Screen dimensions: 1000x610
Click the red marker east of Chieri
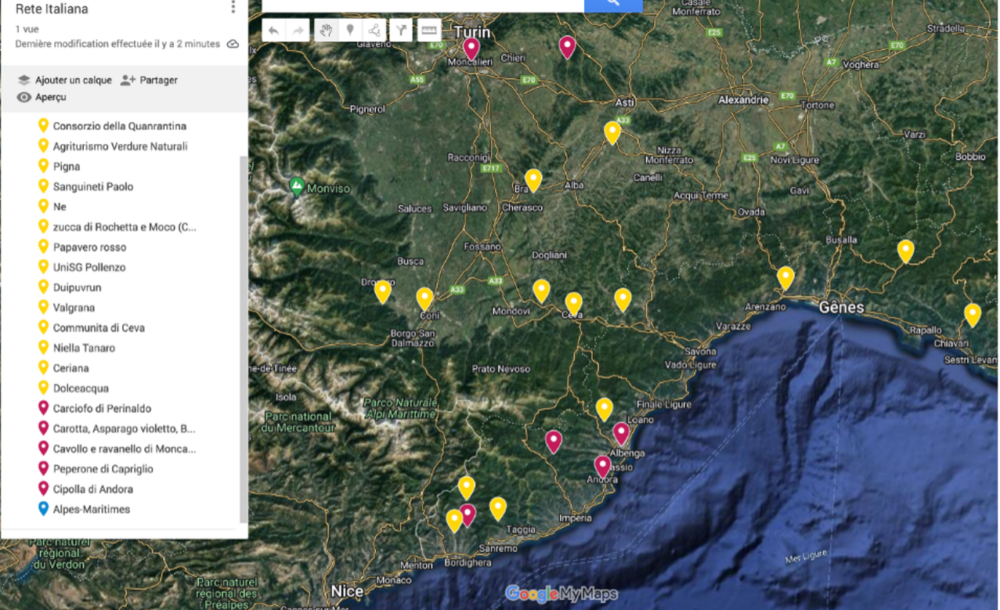click(567, 47)
